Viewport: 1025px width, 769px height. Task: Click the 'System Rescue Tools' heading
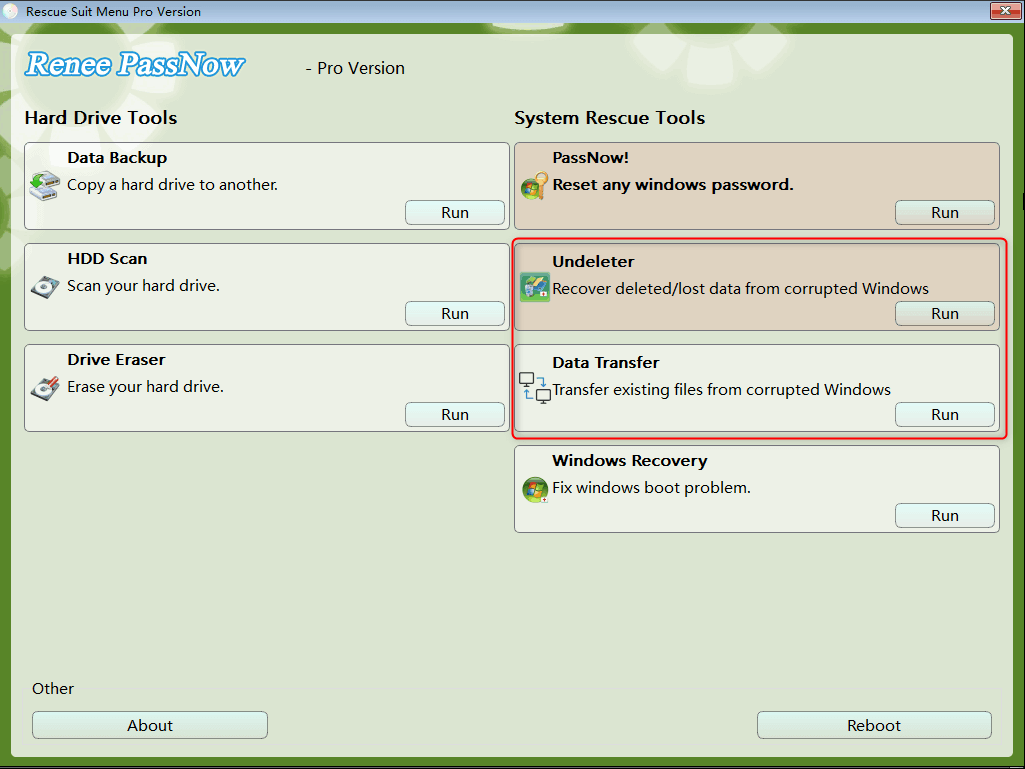point(609,118)
